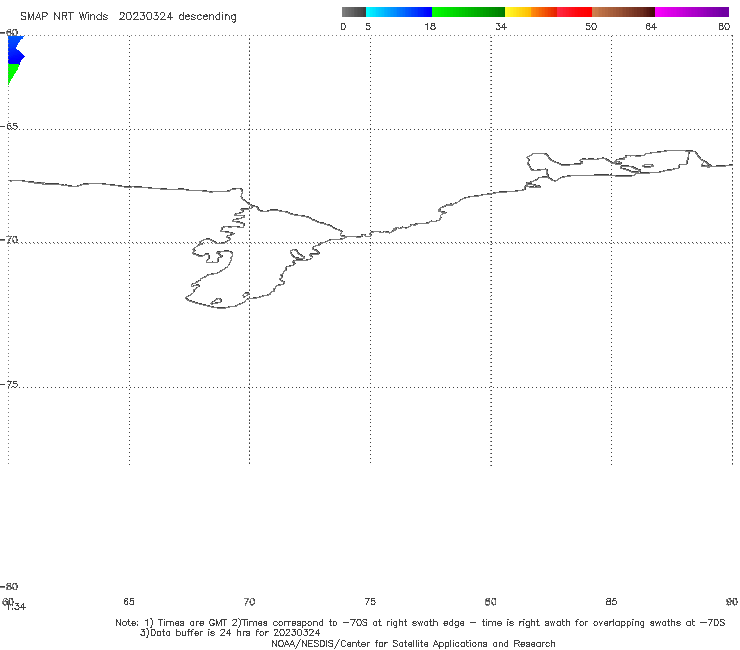Screen dimensions: 740x650
Task: Click the longitude axis label '75'
Action: 370,601
